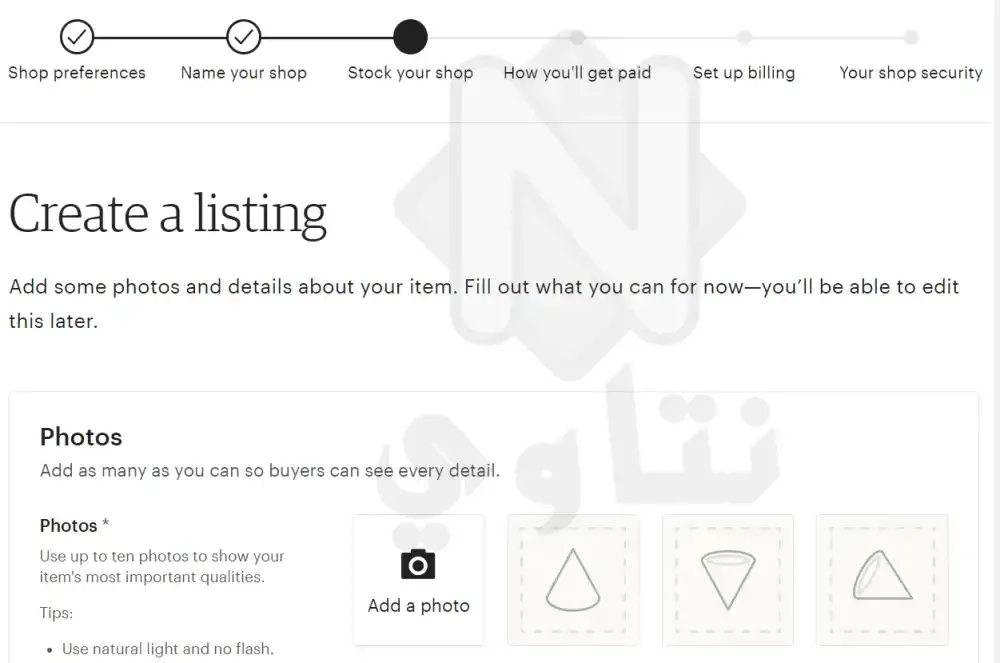Click the Name your shop checkmark circle
Image resolution: width=1000 pixels, height=663 pixels.
click(244, 37)
